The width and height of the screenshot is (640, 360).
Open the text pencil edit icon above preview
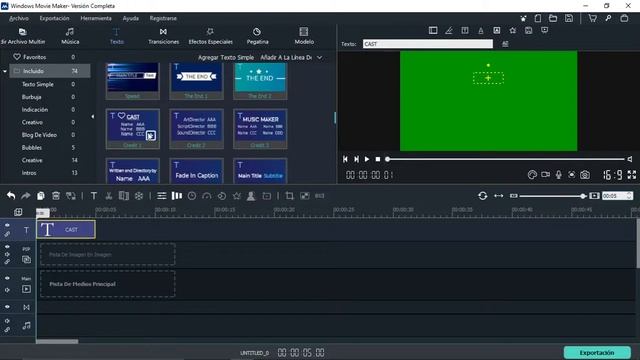(x=449, y=30)
